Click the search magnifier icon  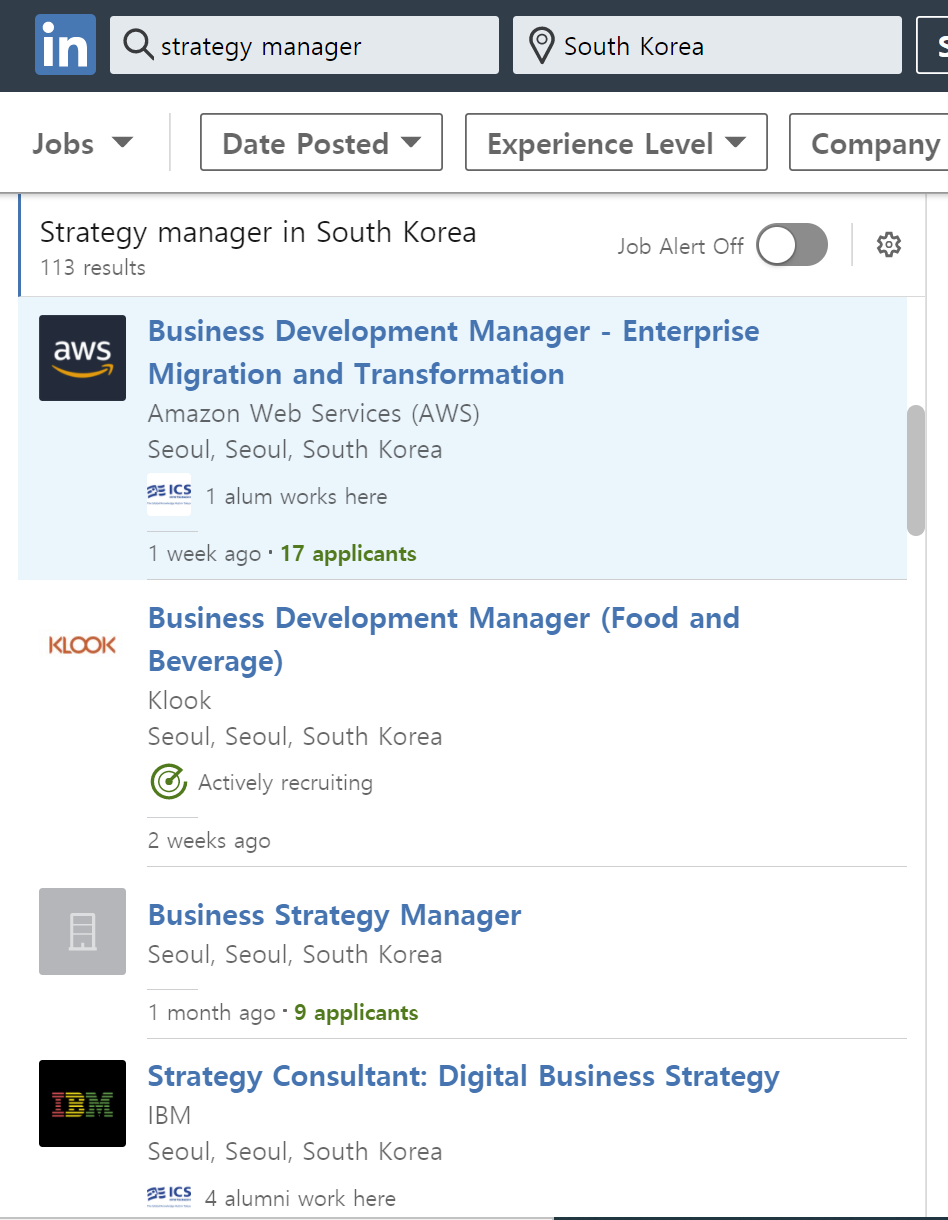(x=138, y=45)
